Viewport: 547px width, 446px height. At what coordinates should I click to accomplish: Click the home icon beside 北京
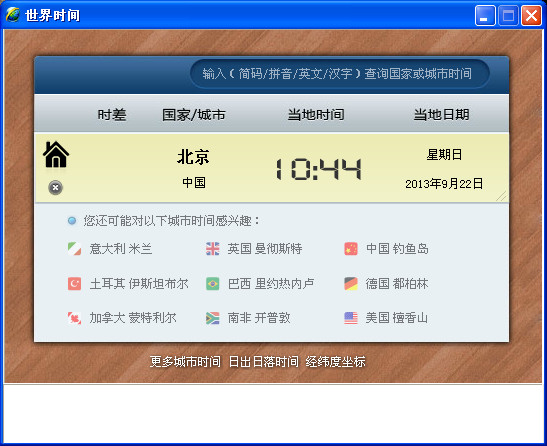pyautogui.click(x=56, y=154)
